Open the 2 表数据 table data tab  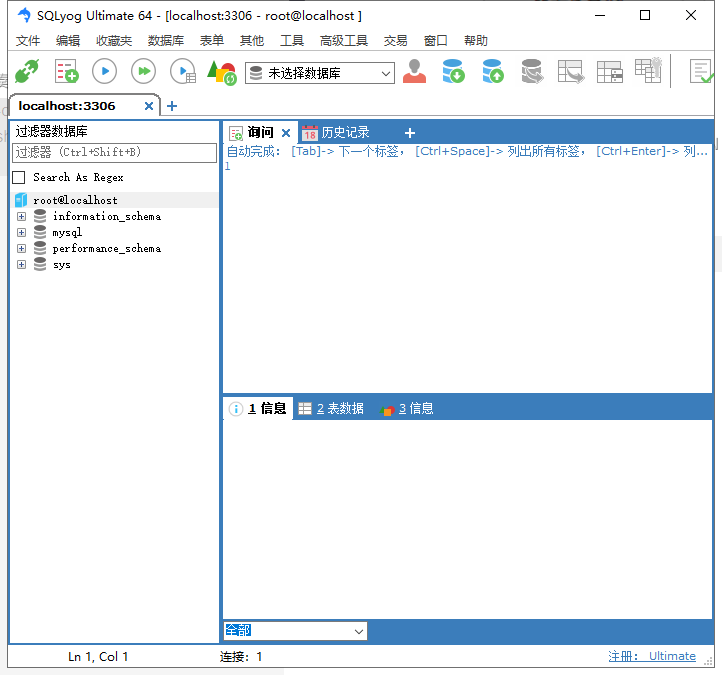tap(331, 408)
